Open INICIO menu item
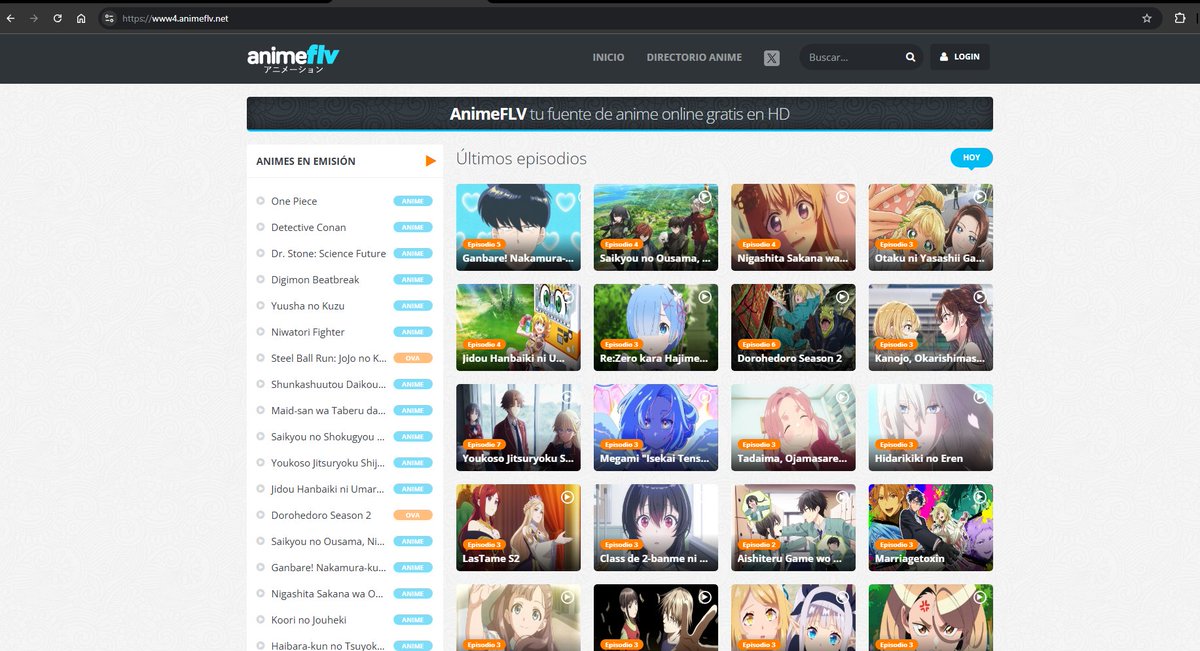This screenshot has width=1200, height=651. click(608, 57)
